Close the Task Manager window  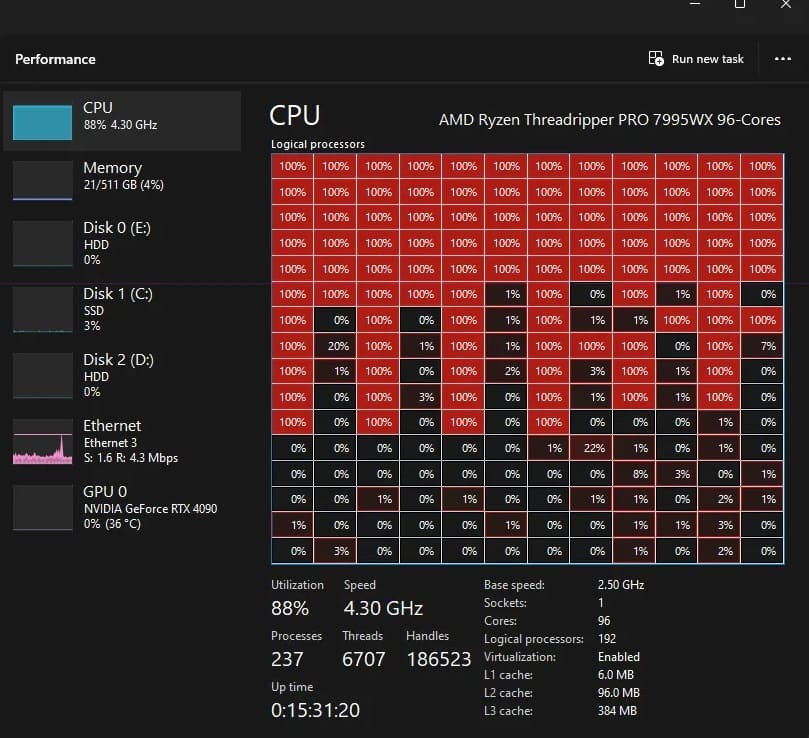pos(785,4)
